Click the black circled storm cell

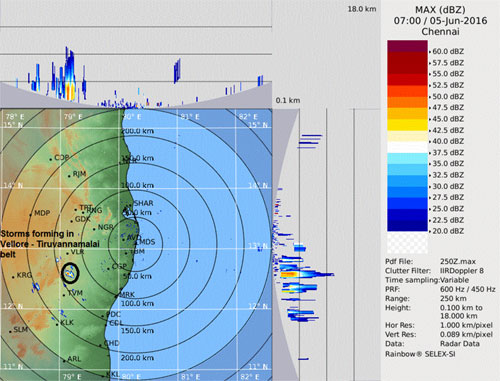point(70,273)
